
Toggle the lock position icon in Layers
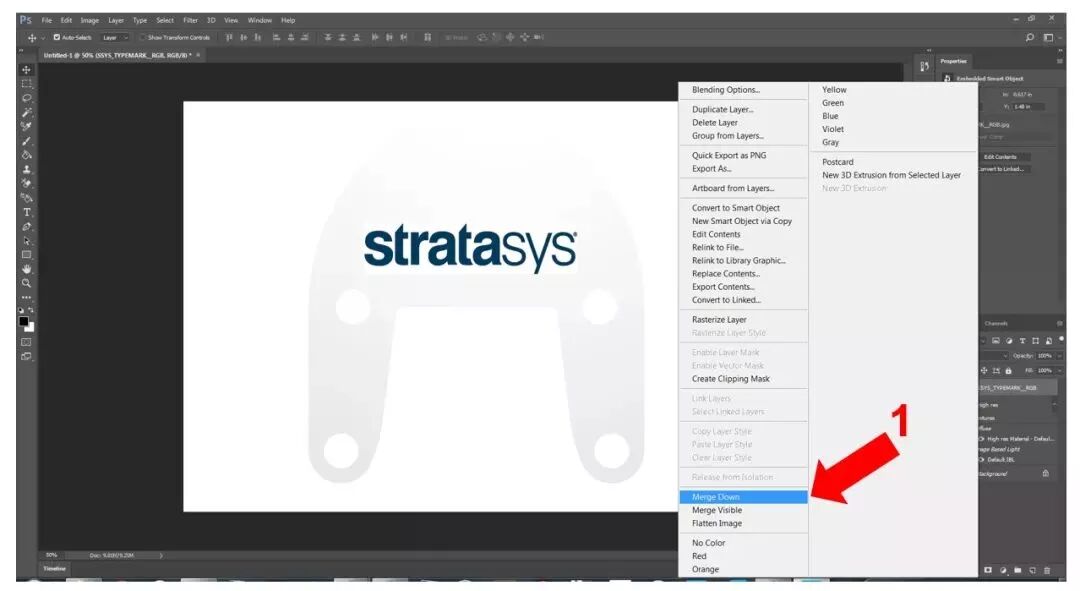pos(984,371)
